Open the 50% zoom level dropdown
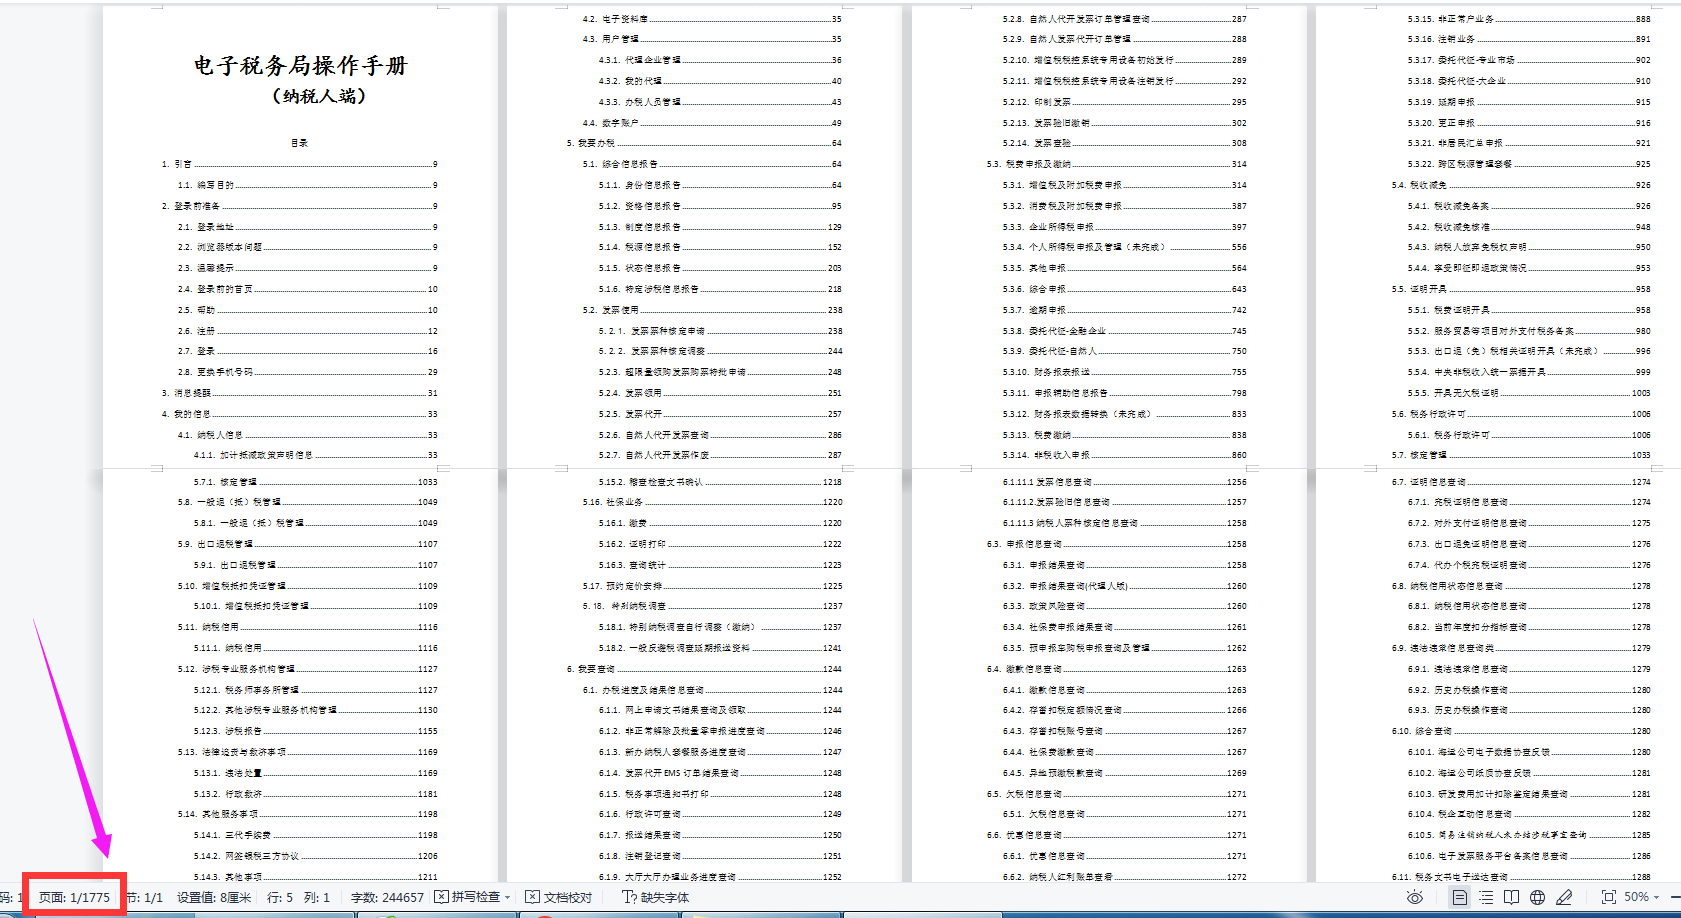The width and height of the screenshot is (1681, 918). [1641, 897]
